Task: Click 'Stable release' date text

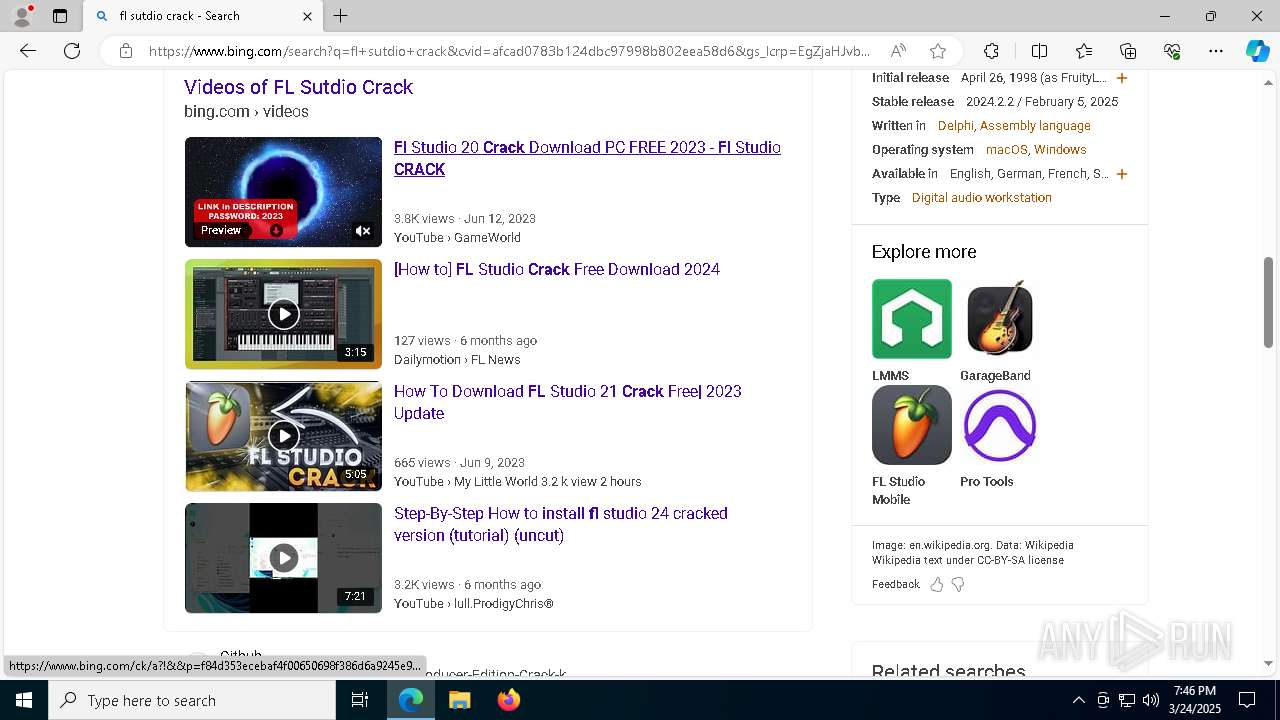Action: coord(1042,102)
